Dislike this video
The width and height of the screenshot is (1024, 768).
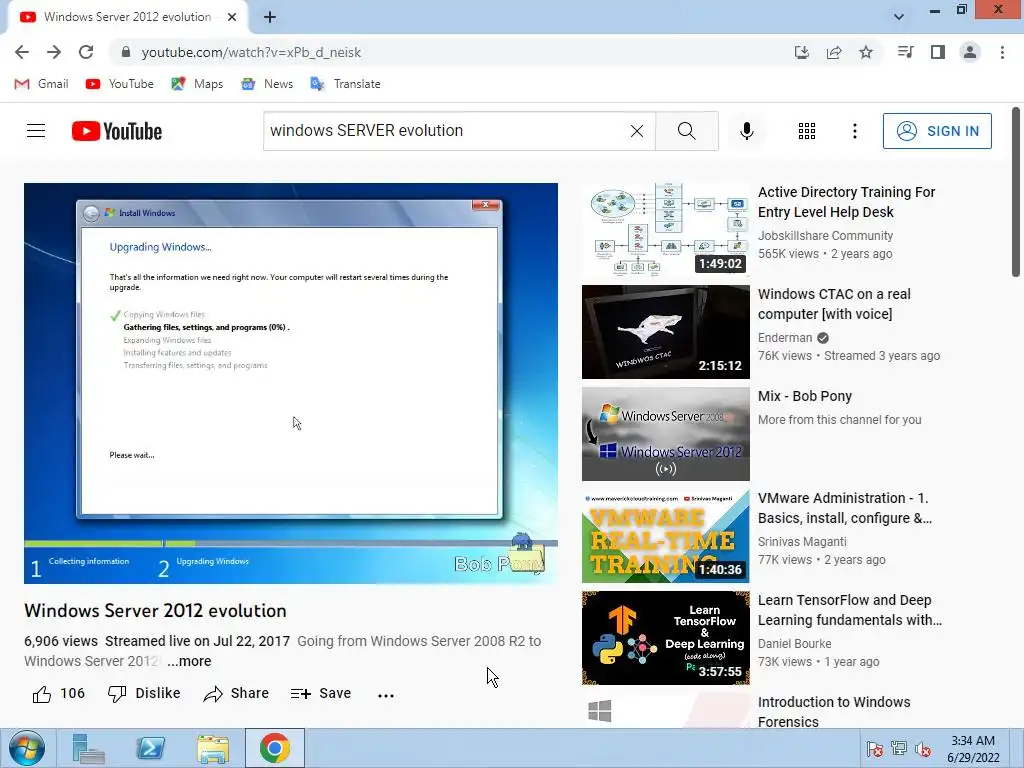coord(144,694)
